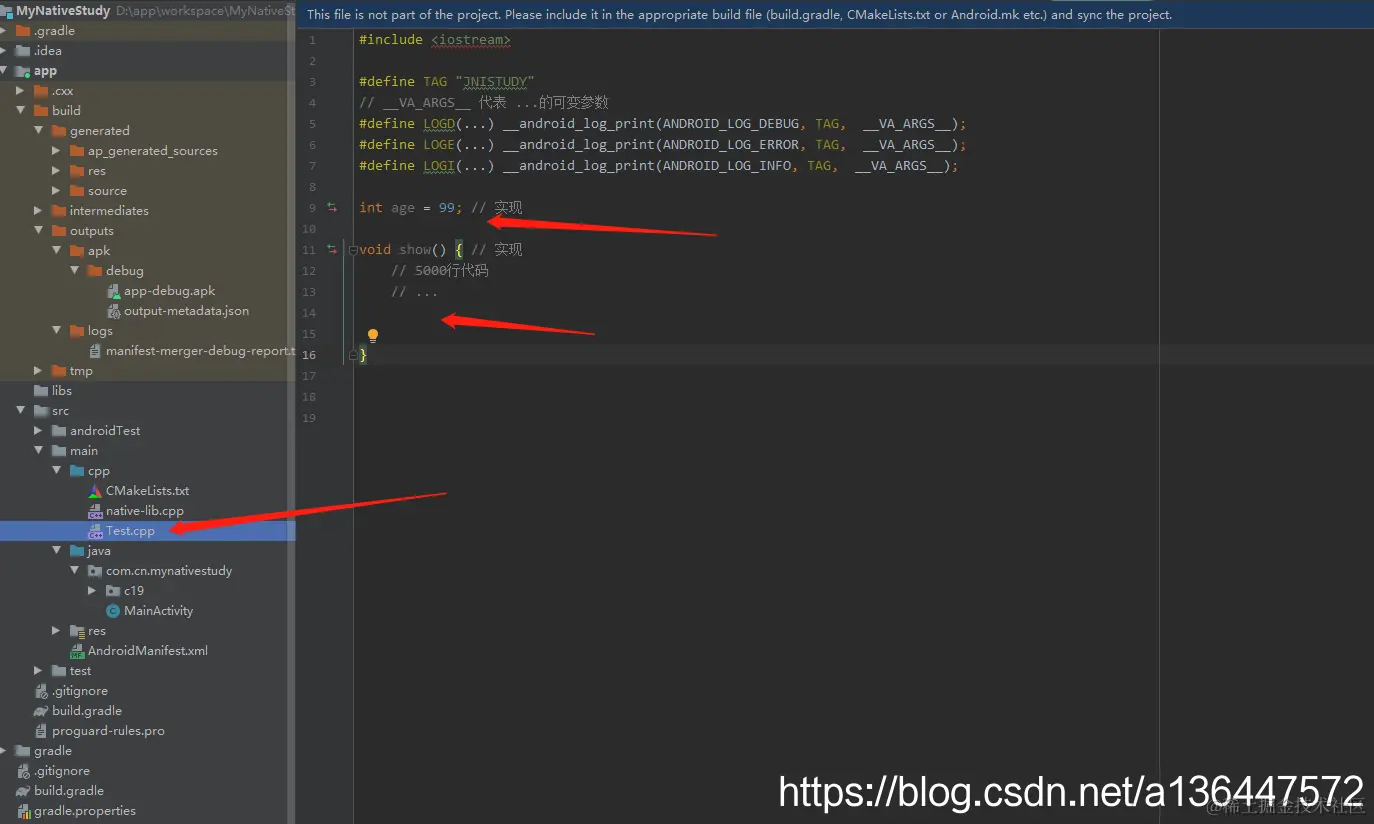Click the gutter navigation icon beside void show()

[332, 250]
